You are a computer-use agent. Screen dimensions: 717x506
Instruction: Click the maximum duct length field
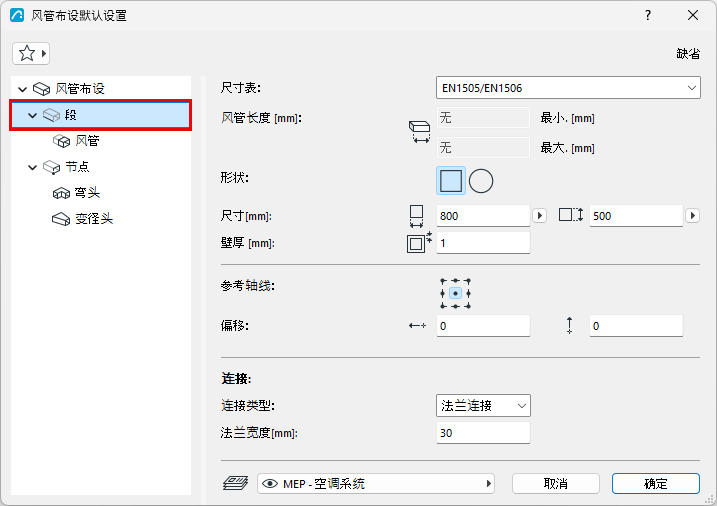[483, 148]
